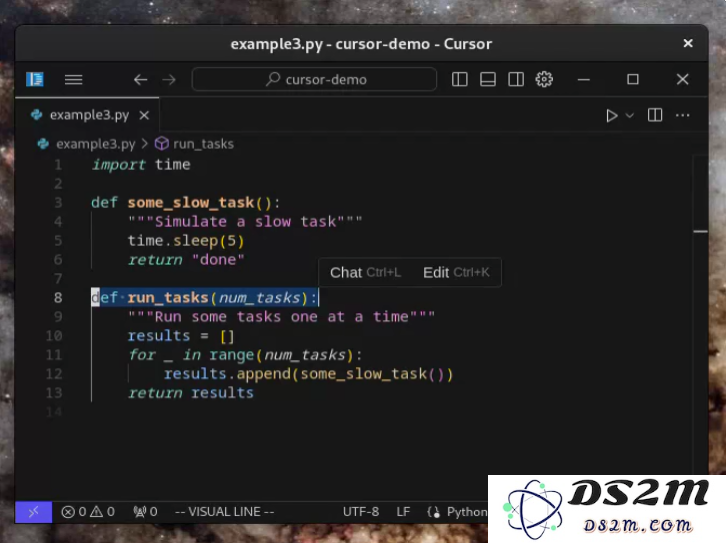726x543 pixels.
Task: Click the ports forwarded status item
Action: coord(145,512)
